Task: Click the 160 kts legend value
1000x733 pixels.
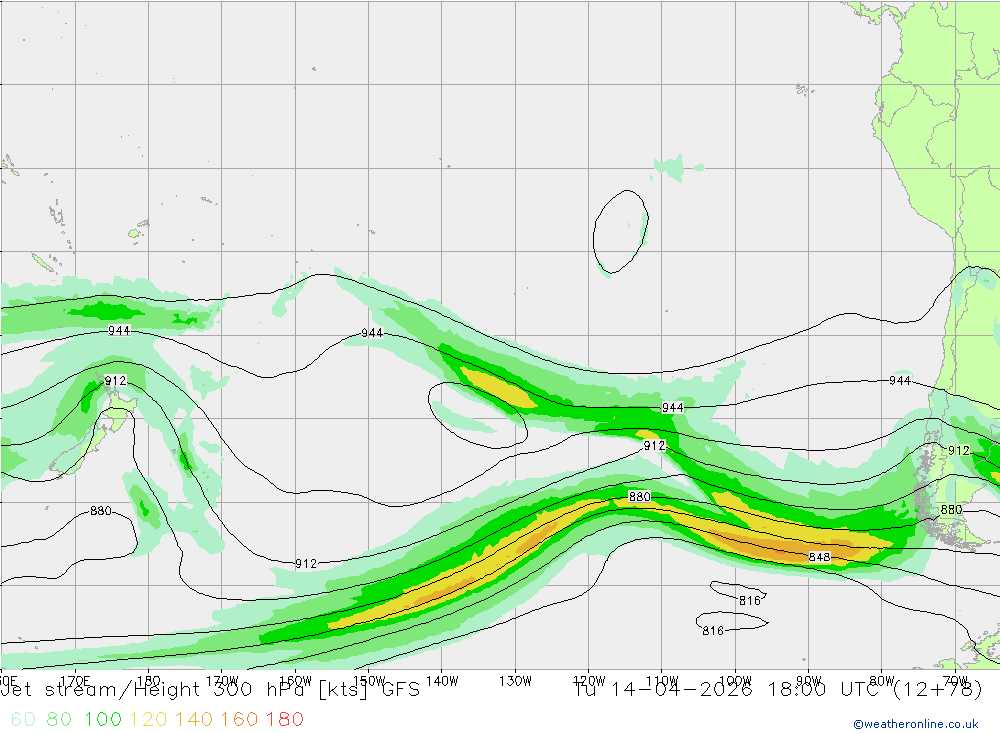Action: coord(239,720)
